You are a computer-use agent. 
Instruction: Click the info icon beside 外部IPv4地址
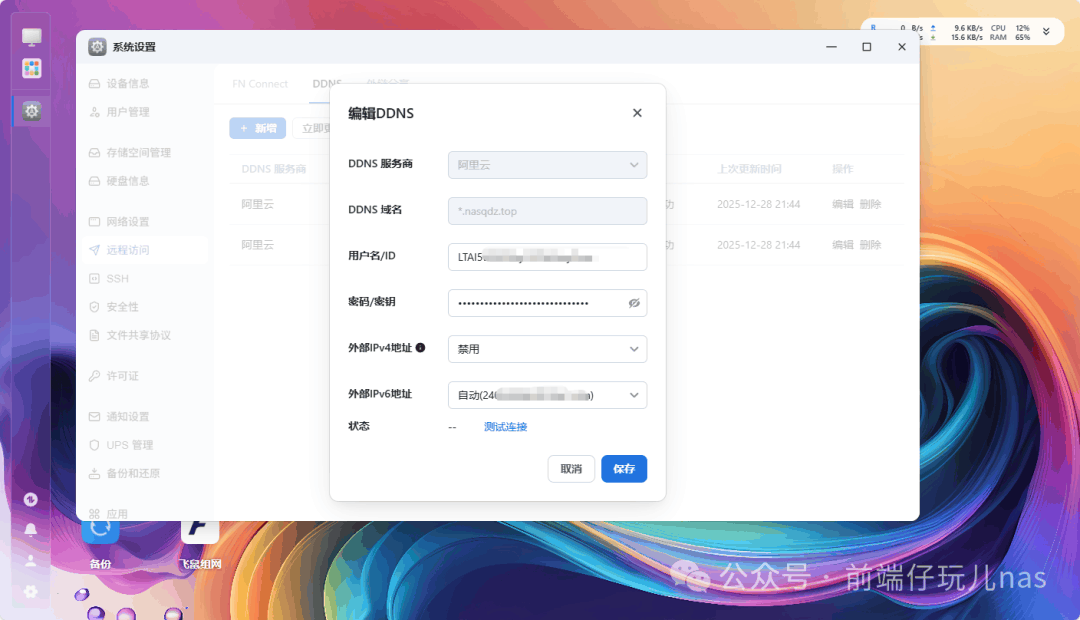pyautogui.click(x=420, y=348)
